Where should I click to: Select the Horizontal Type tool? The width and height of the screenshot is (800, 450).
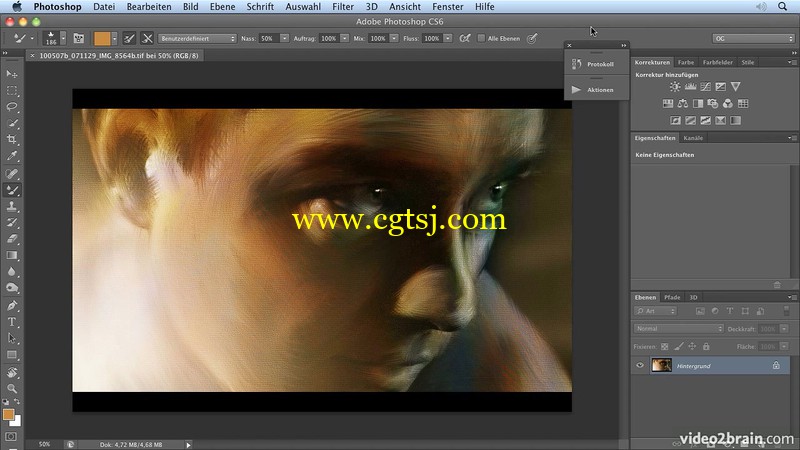coord(12,322)
